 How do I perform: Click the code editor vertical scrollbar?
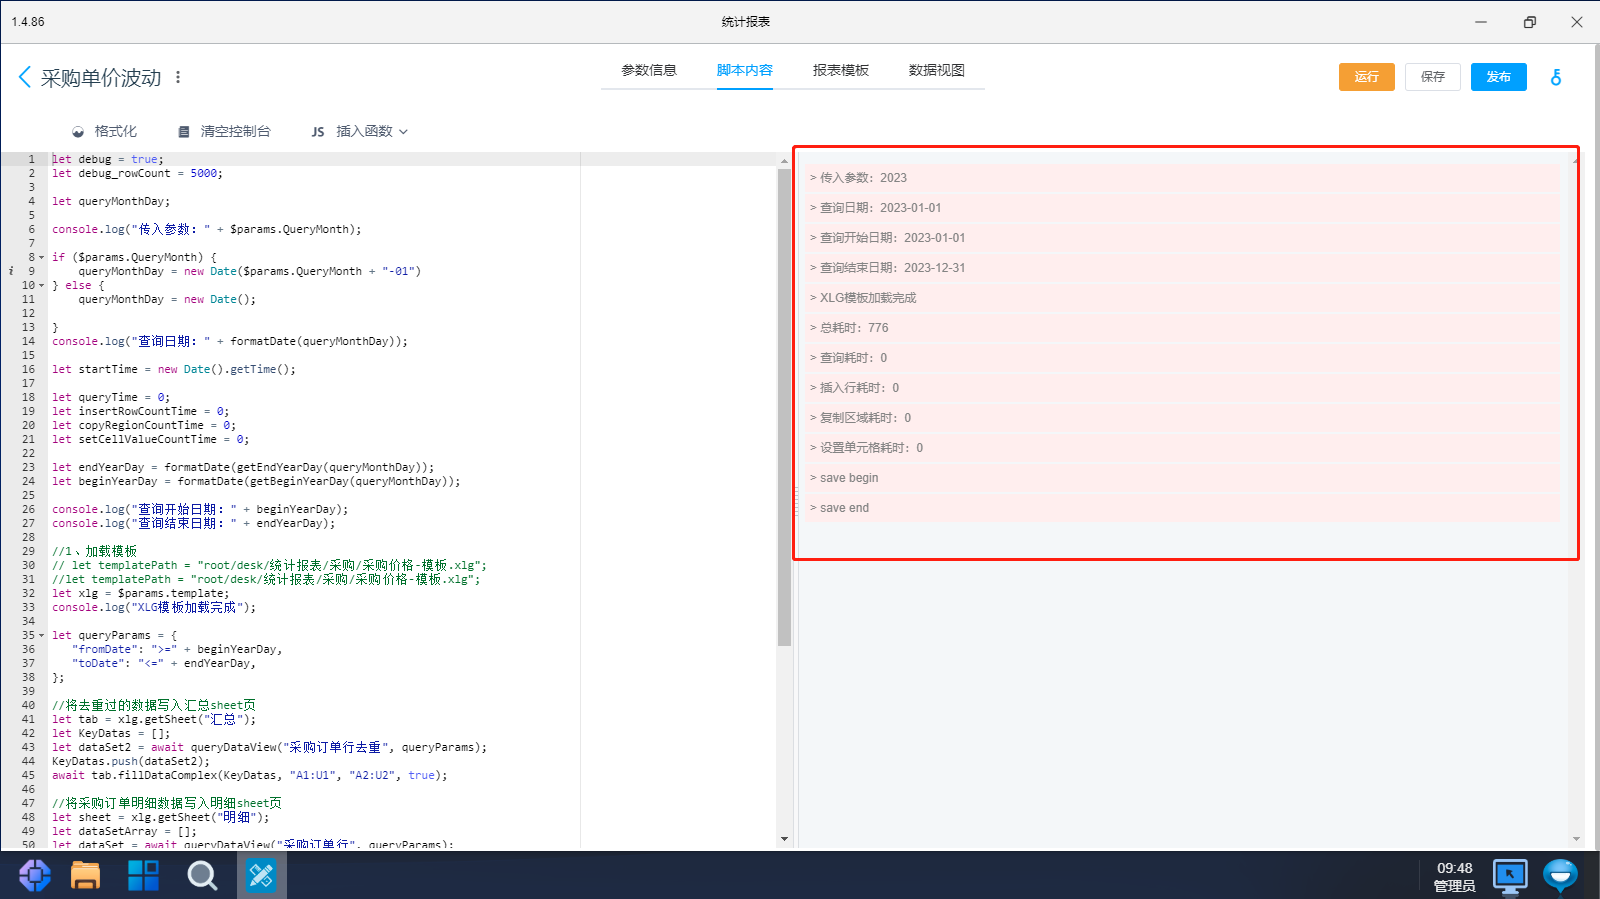tap(784, 400)
